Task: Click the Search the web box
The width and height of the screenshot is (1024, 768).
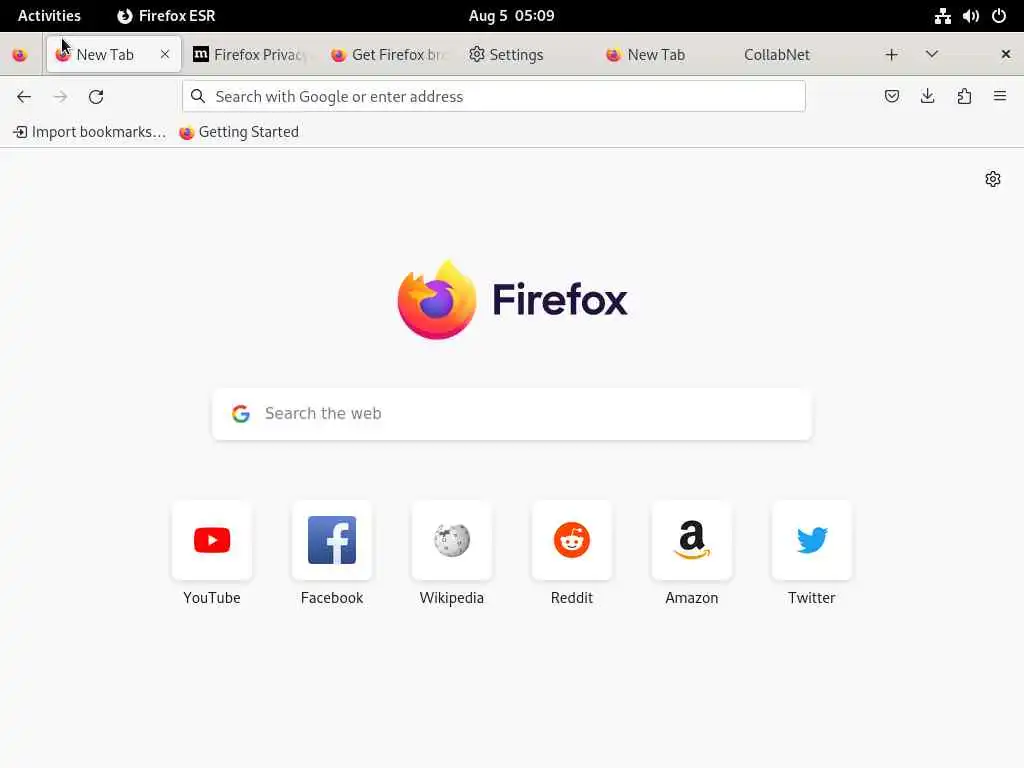Action: (x=512, y=414)
